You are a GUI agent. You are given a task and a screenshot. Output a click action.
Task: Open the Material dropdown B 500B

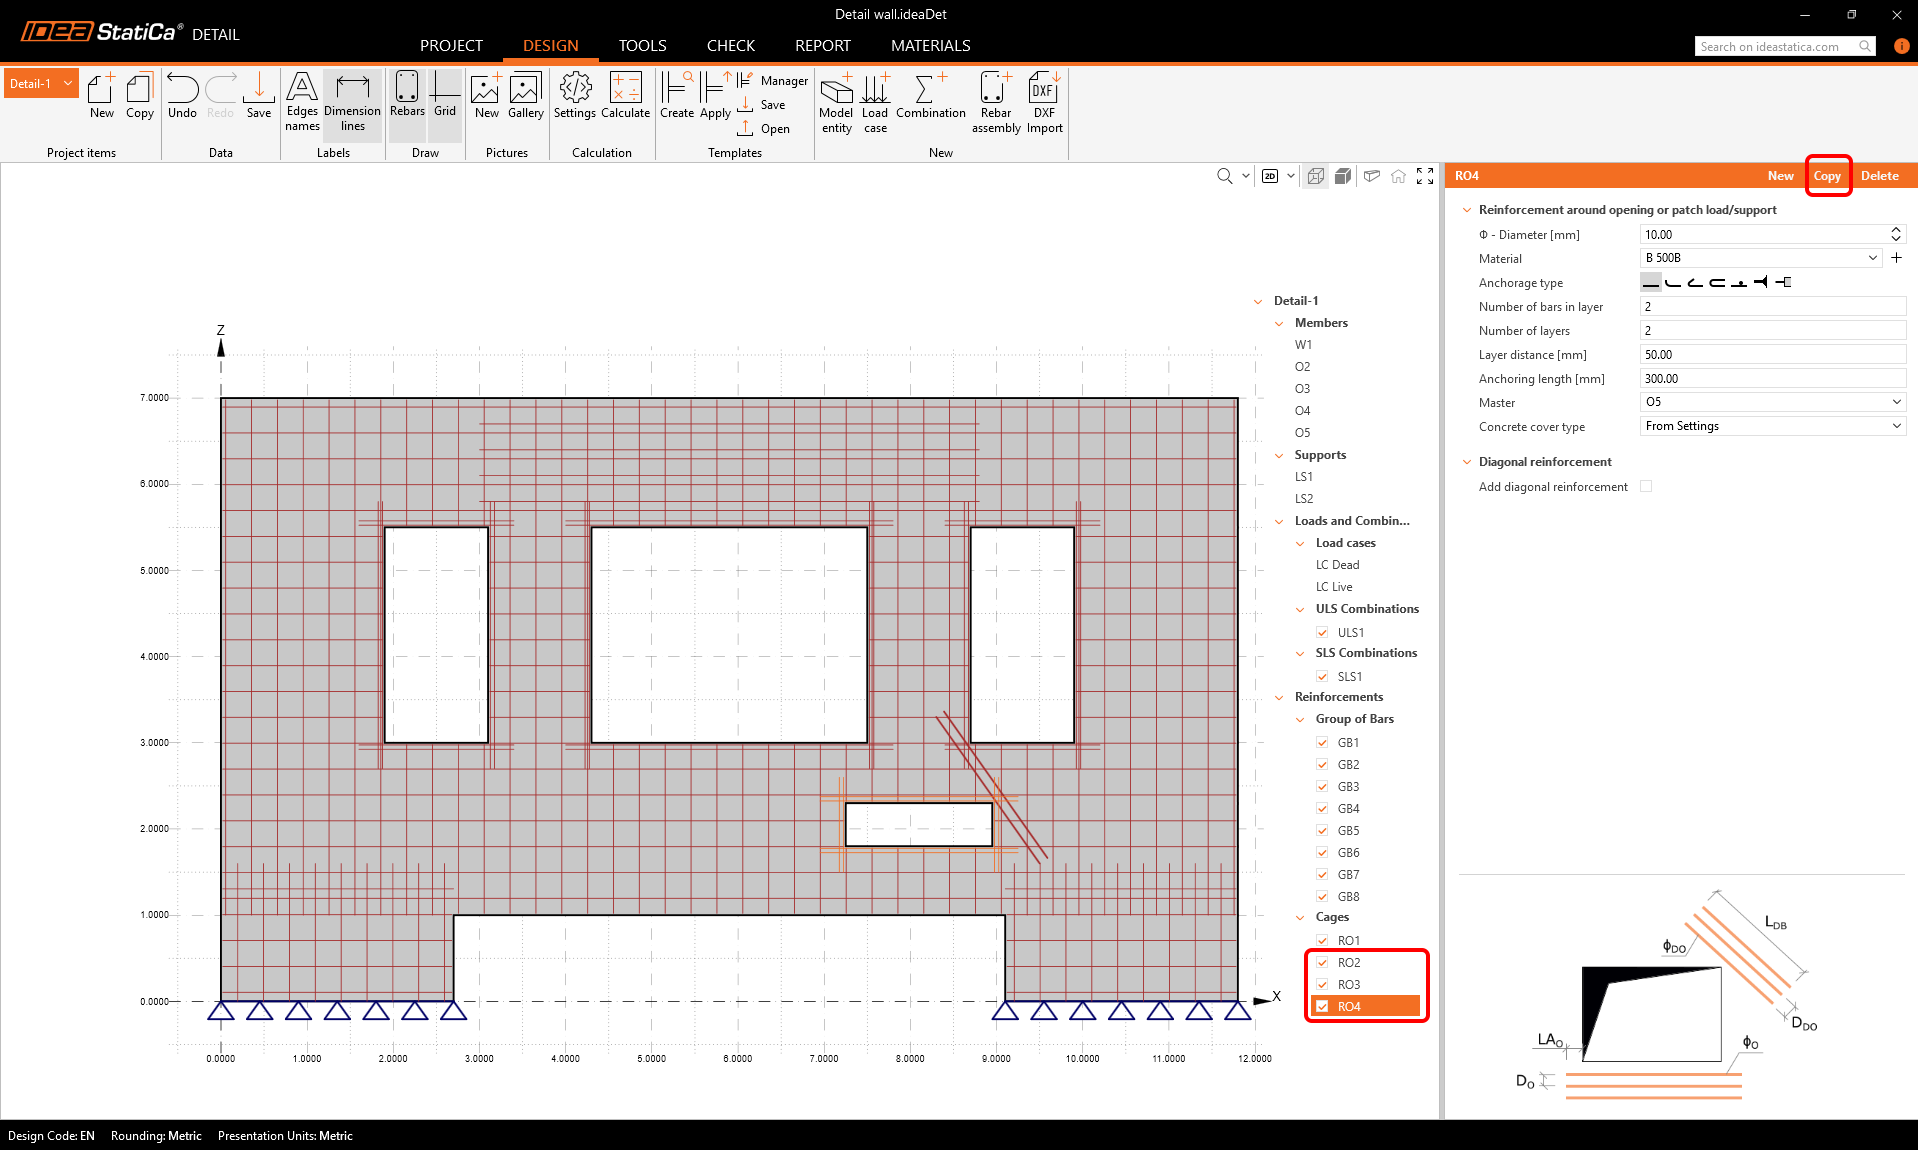(1761, 258)
